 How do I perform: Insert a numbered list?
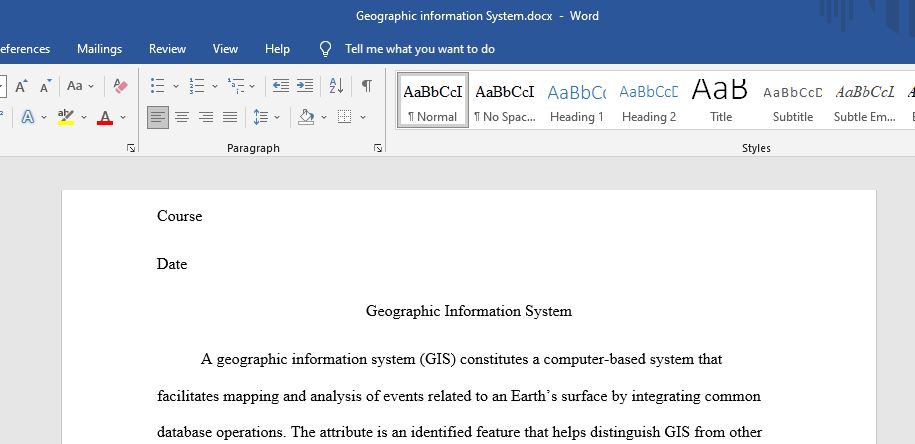197,86
